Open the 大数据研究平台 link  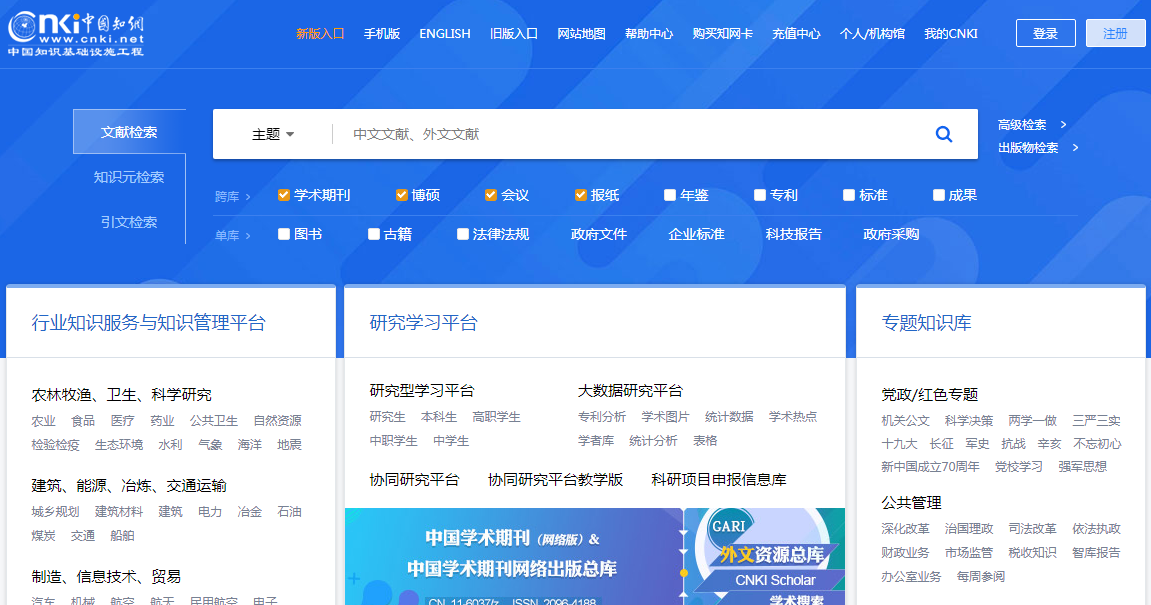pyautogui.click(x=631, y=391)
